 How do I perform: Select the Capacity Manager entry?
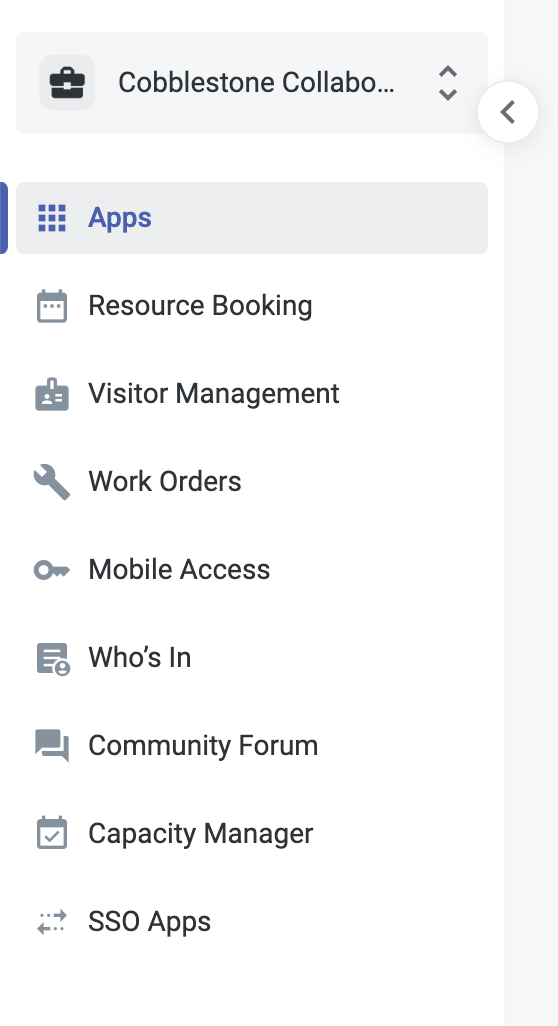point(252,834)
